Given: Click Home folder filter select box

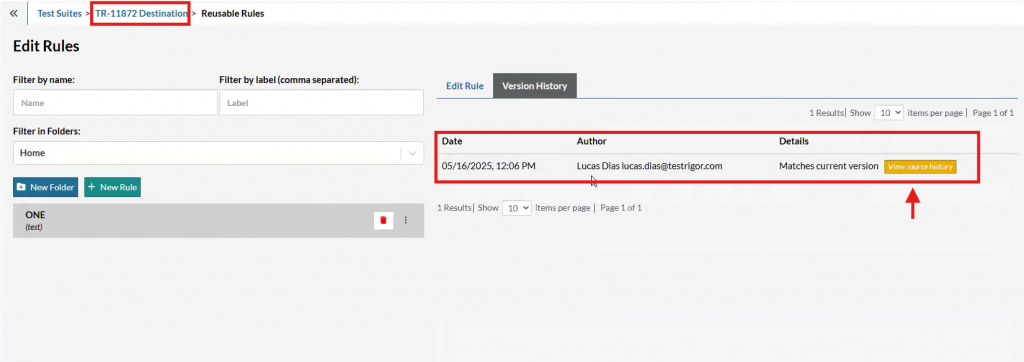Looking at the screenshot, I should click(x=218, y=153).
